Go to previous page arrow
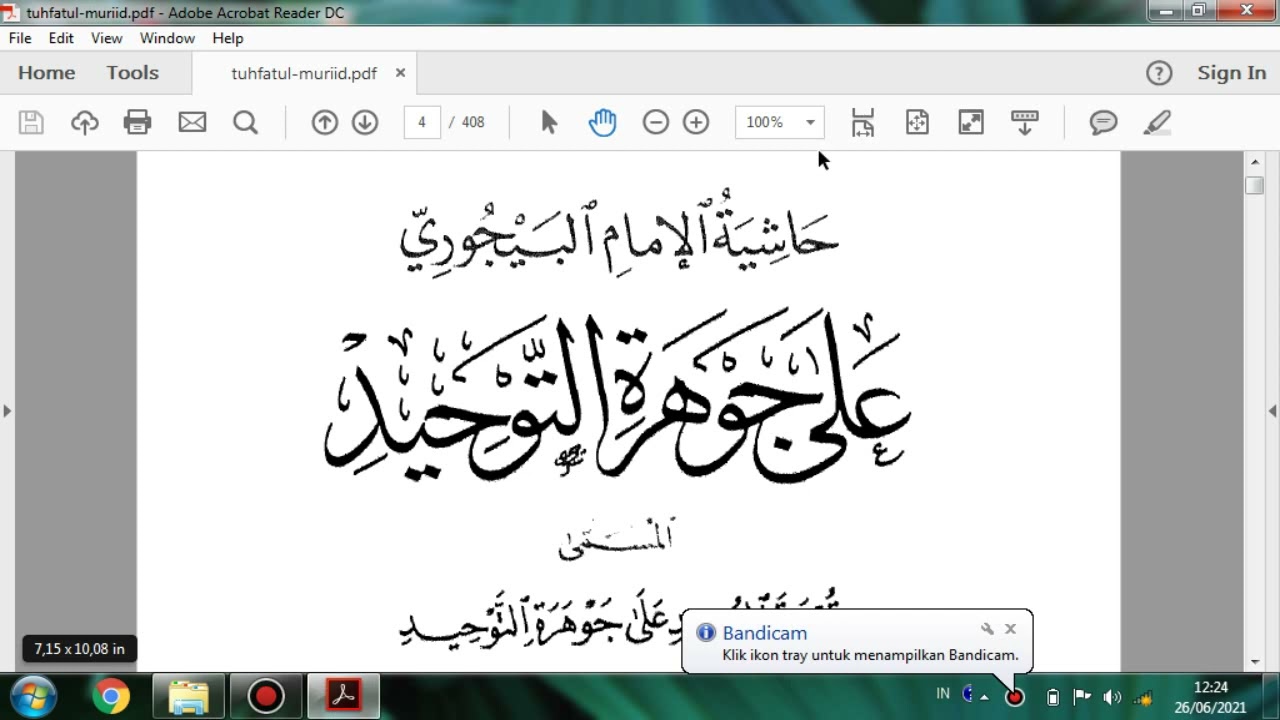Image resolution: width=1280 pixels, height=720 pixels. (x=324, y=122)
